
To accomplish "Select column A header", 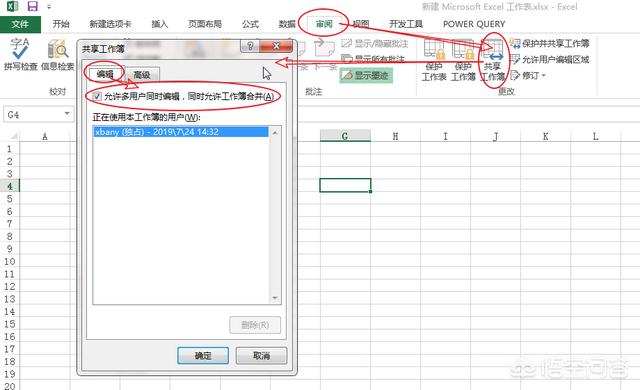I will 45,136.
